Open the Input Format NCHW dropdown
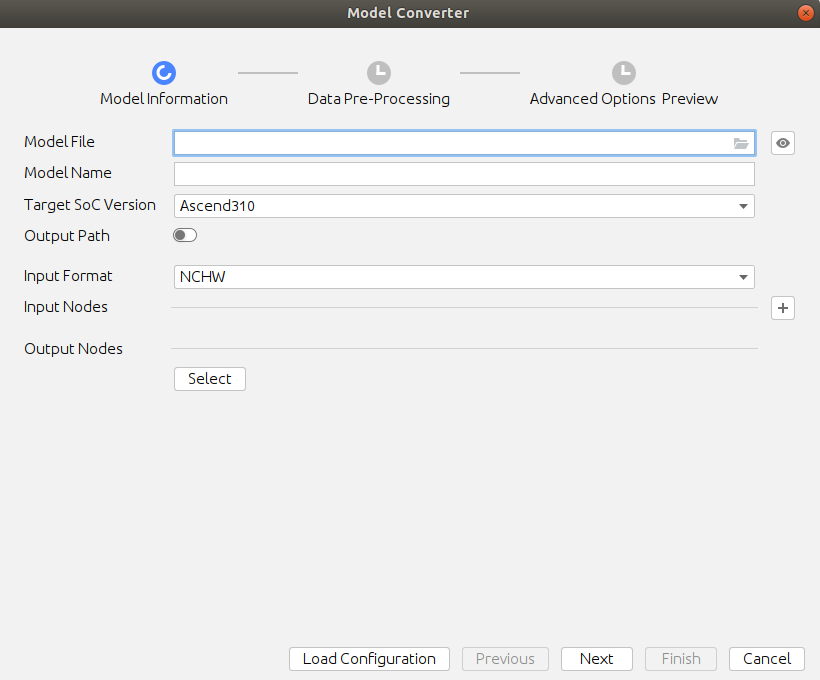Screen dimensions: 820x680 pyautogui.click(x=743, y=277)
